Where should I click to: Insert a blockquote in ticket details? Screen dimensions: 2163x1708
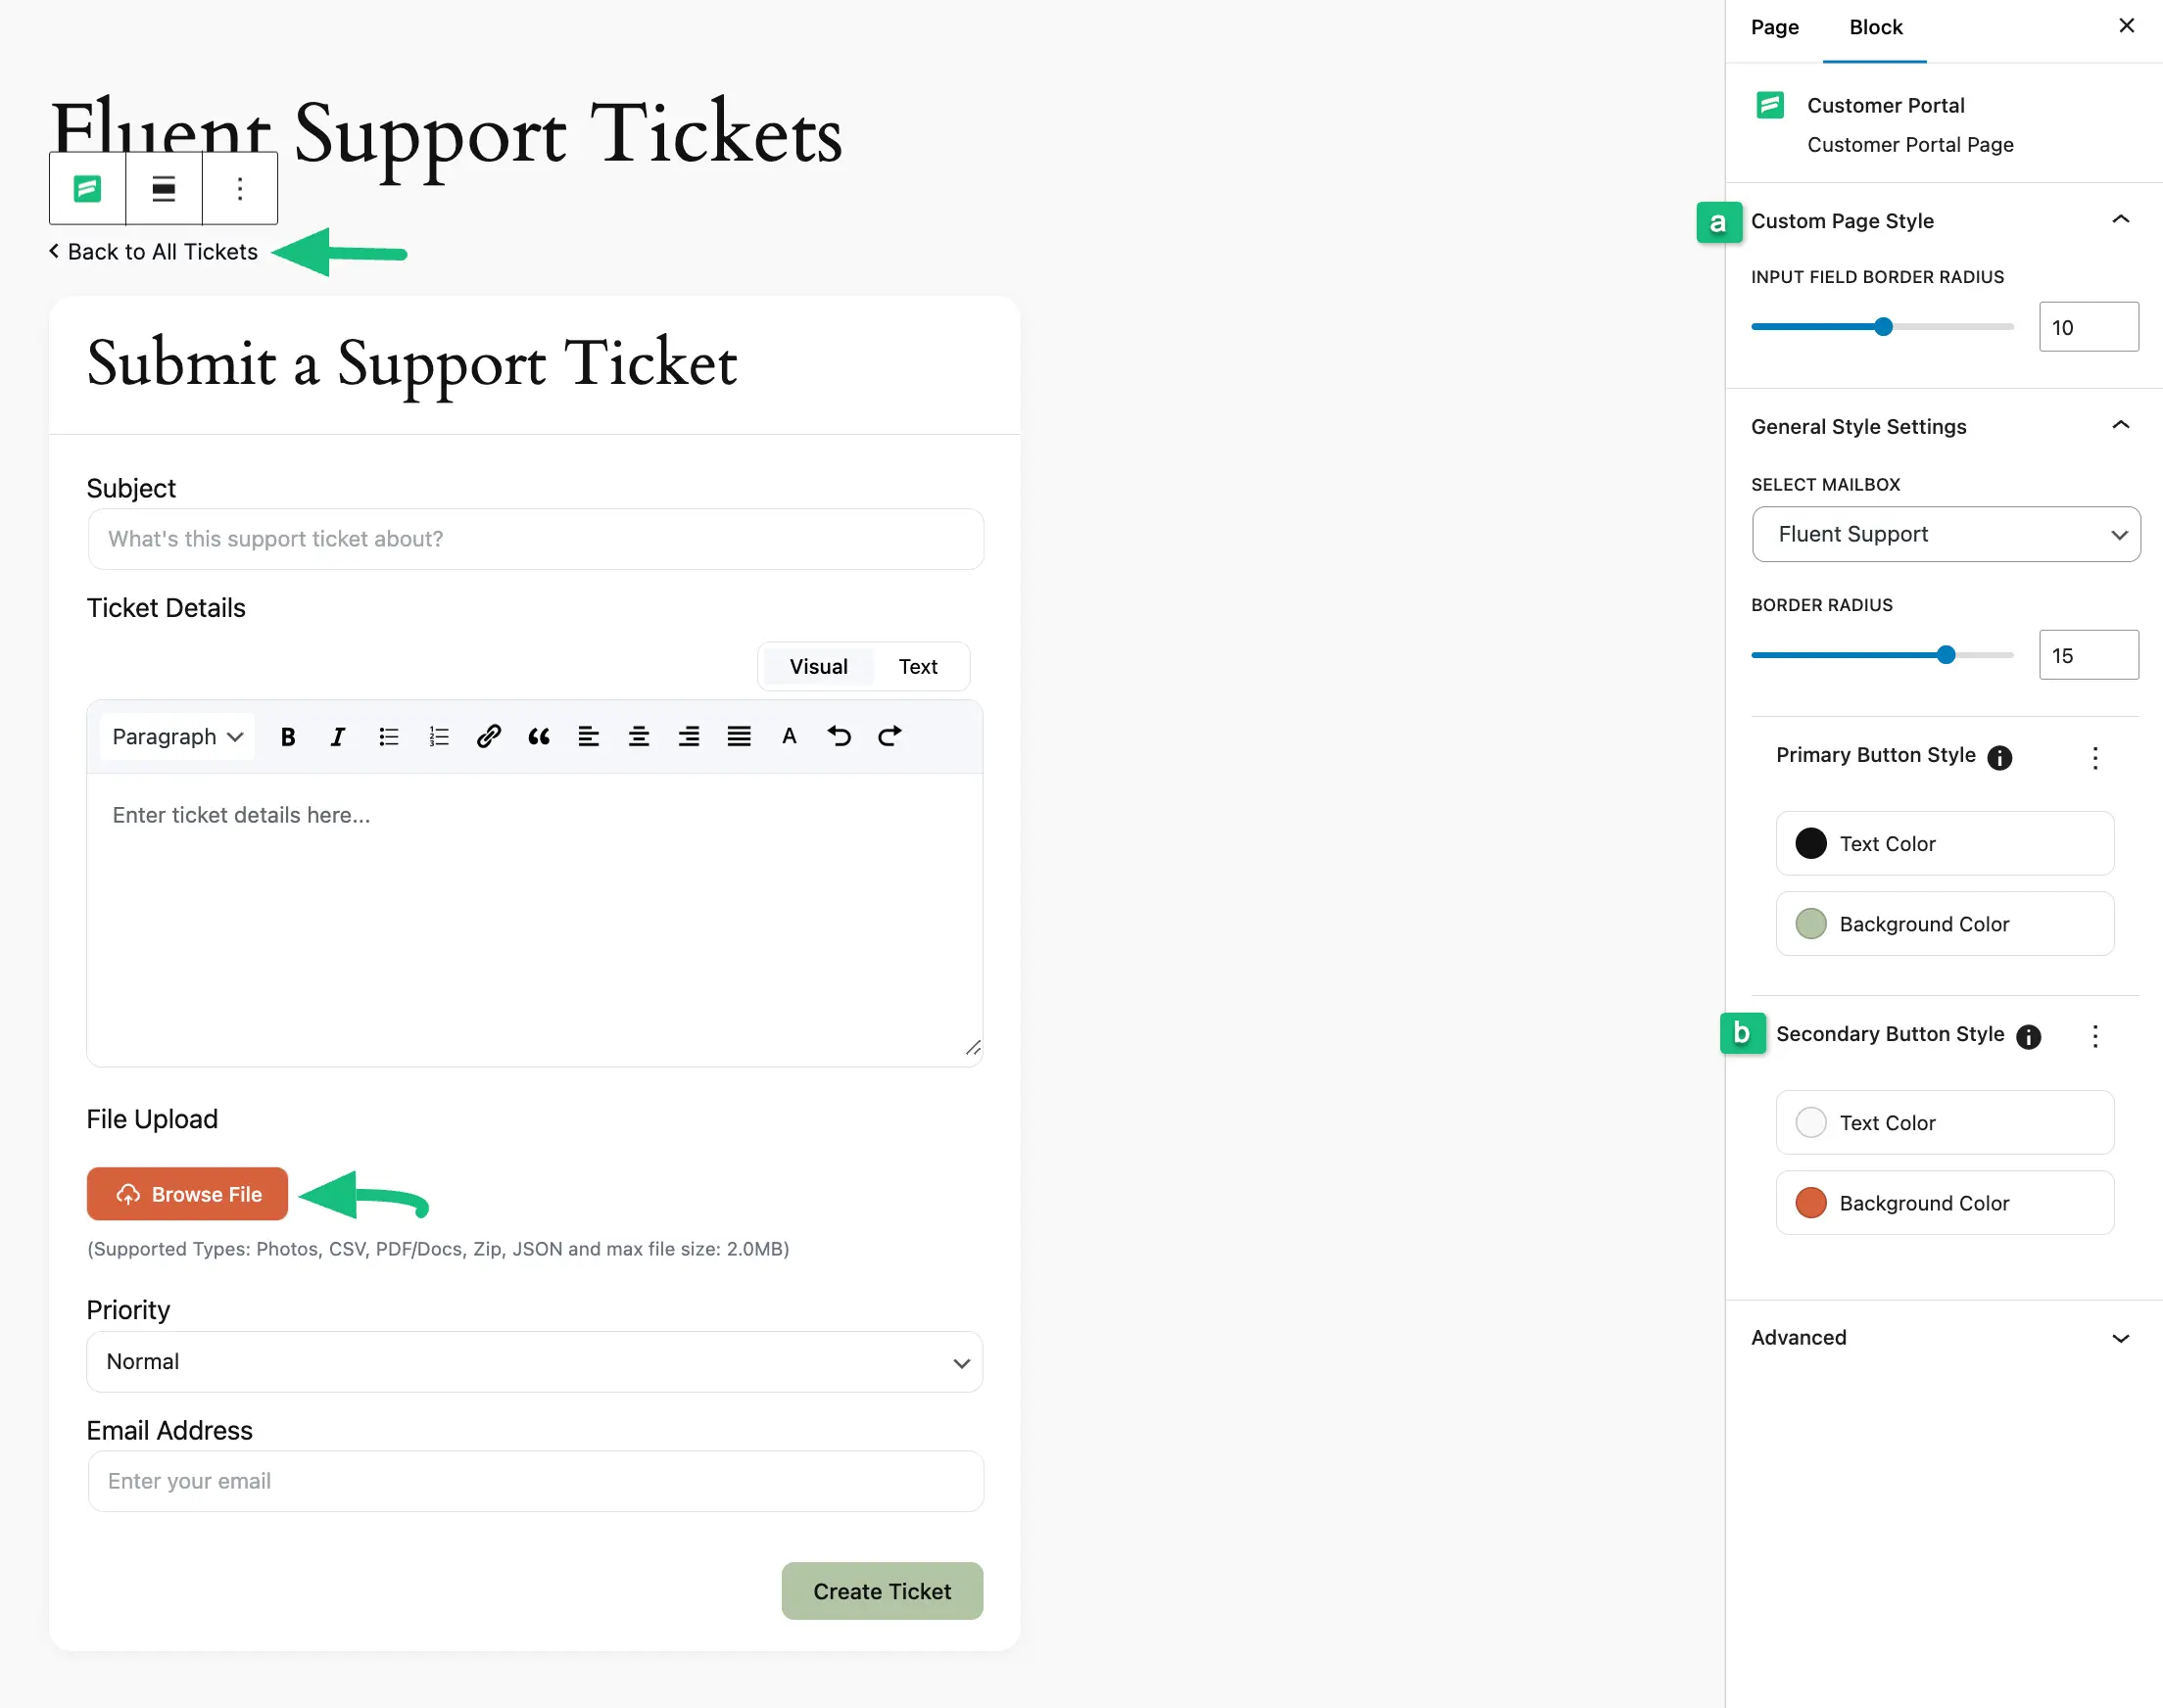pyautogui.click(x=539, y=737)
